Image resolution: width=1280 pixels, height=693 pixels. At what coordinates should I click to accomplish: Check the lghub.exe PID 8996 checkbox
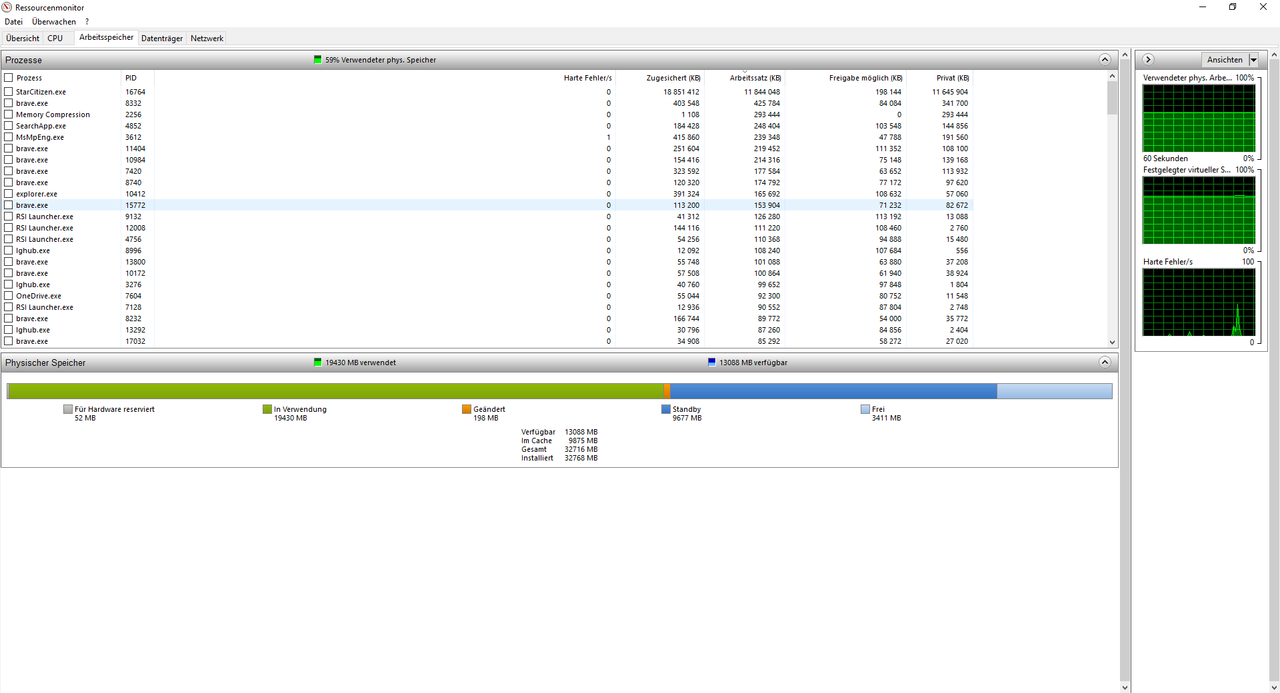pyautogui.click(x=9, y=250)
